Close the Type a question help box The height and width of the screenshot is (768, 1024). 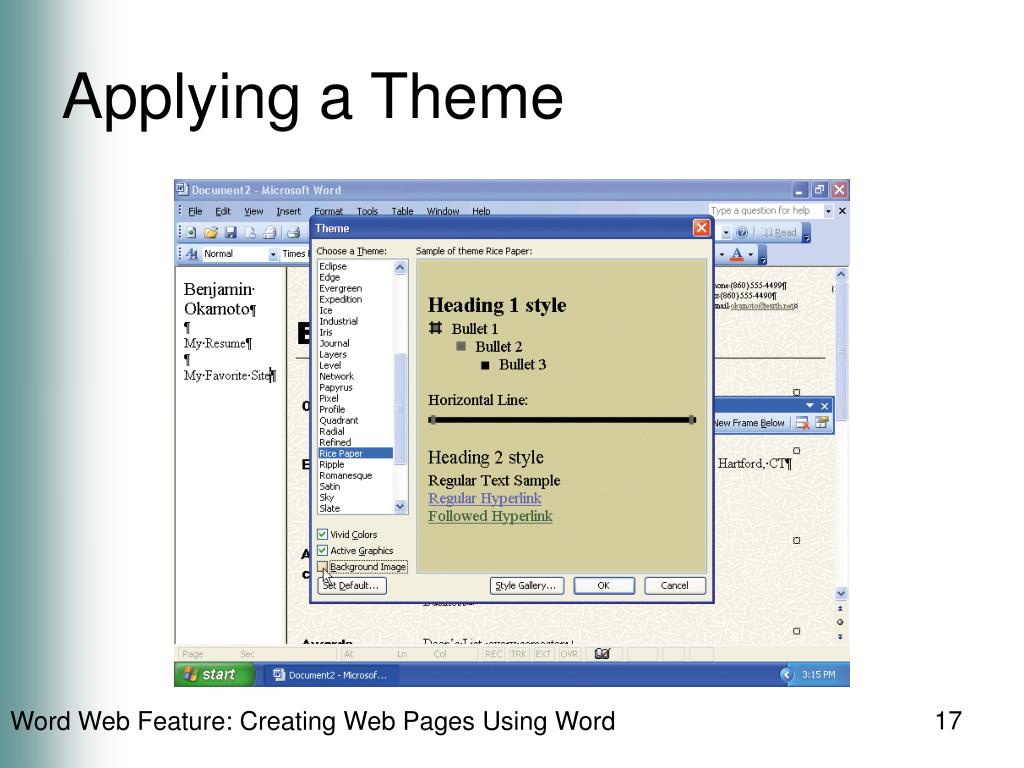(842, 211)
